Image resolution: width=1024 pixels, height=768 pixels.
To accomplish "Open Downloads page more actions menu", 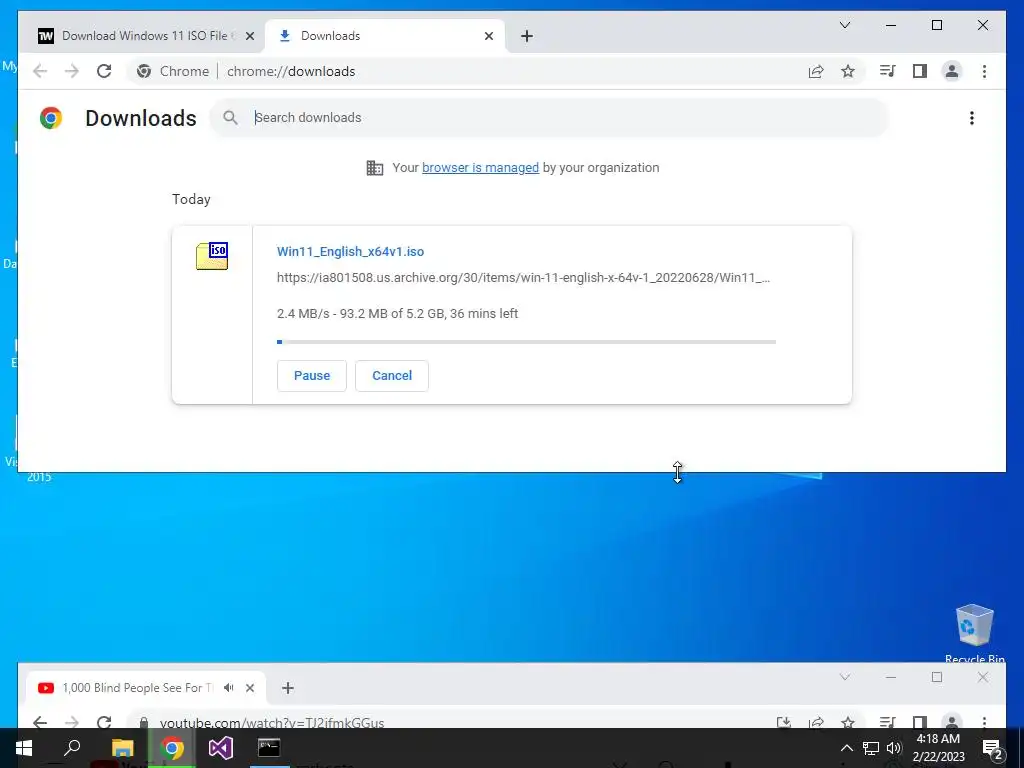I will tap(972, 118).
